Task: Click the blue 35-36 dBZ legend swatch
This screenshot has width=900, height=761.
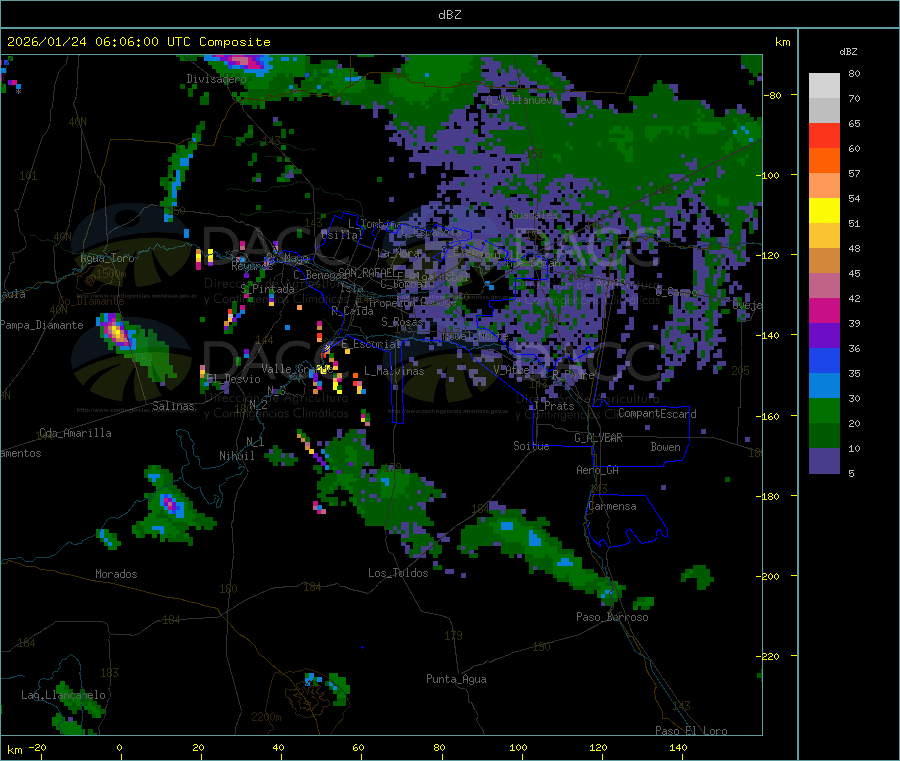Action: 824,360
